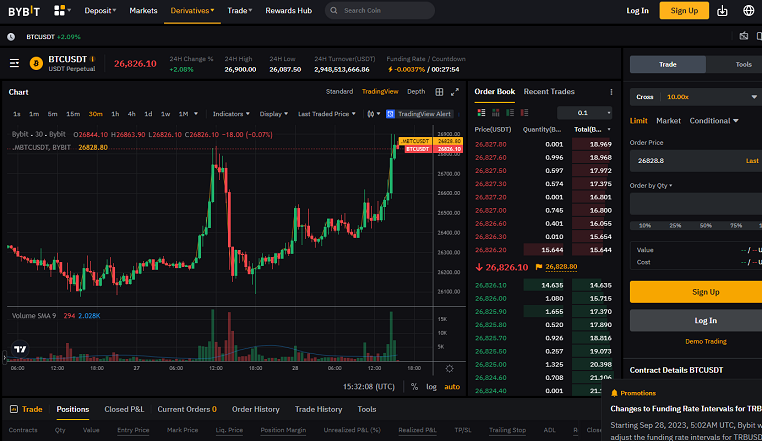Click the TradingView logo on chart
This screenshot has width=762, height=441.
pos(20,349)
